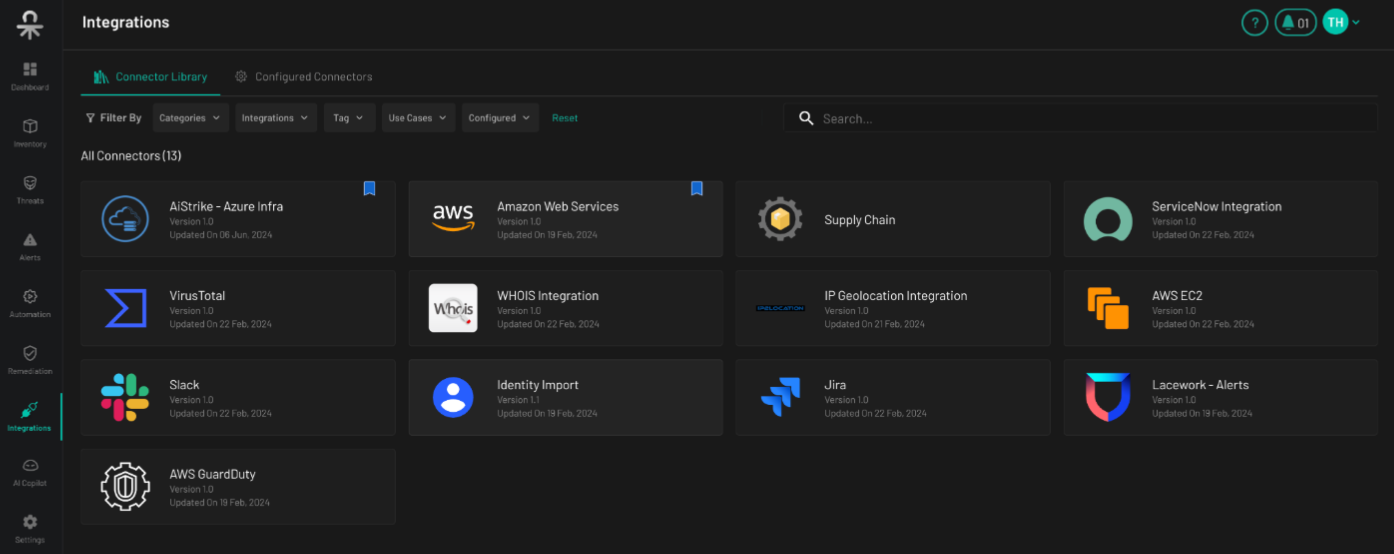
Task: Switch to the Connector Library tab
Action: point(150,77)
